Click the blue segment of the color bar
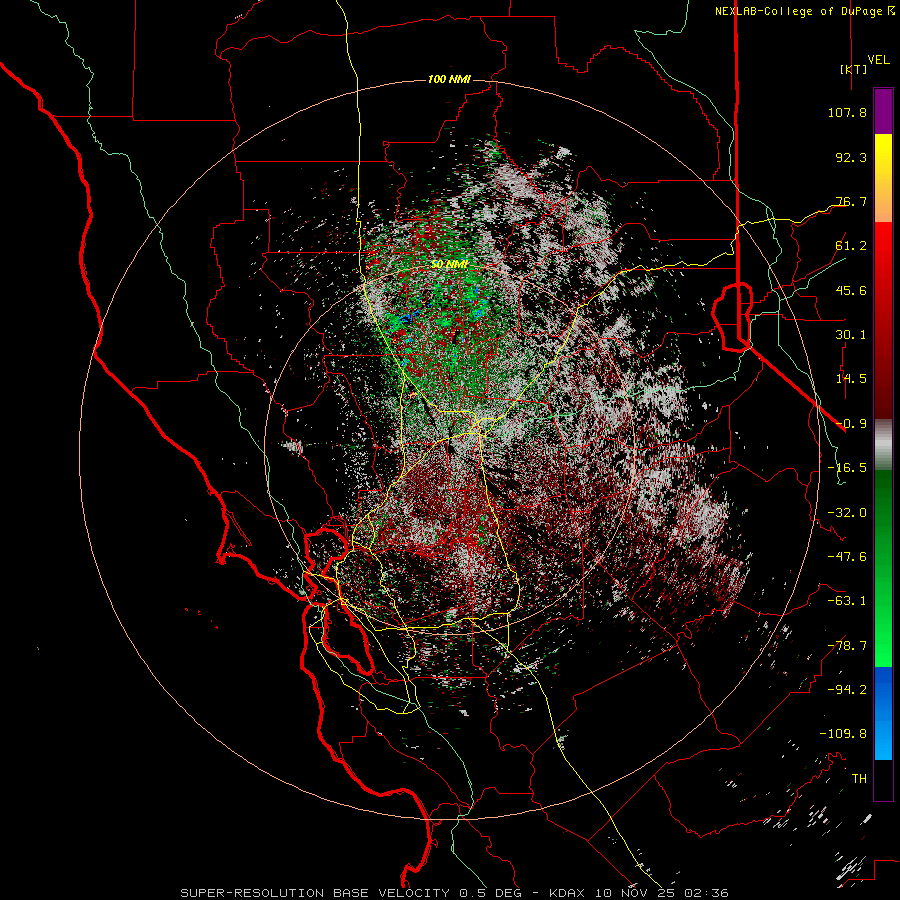This screenshot has height=900, width=900. click(x=883, y=713)
